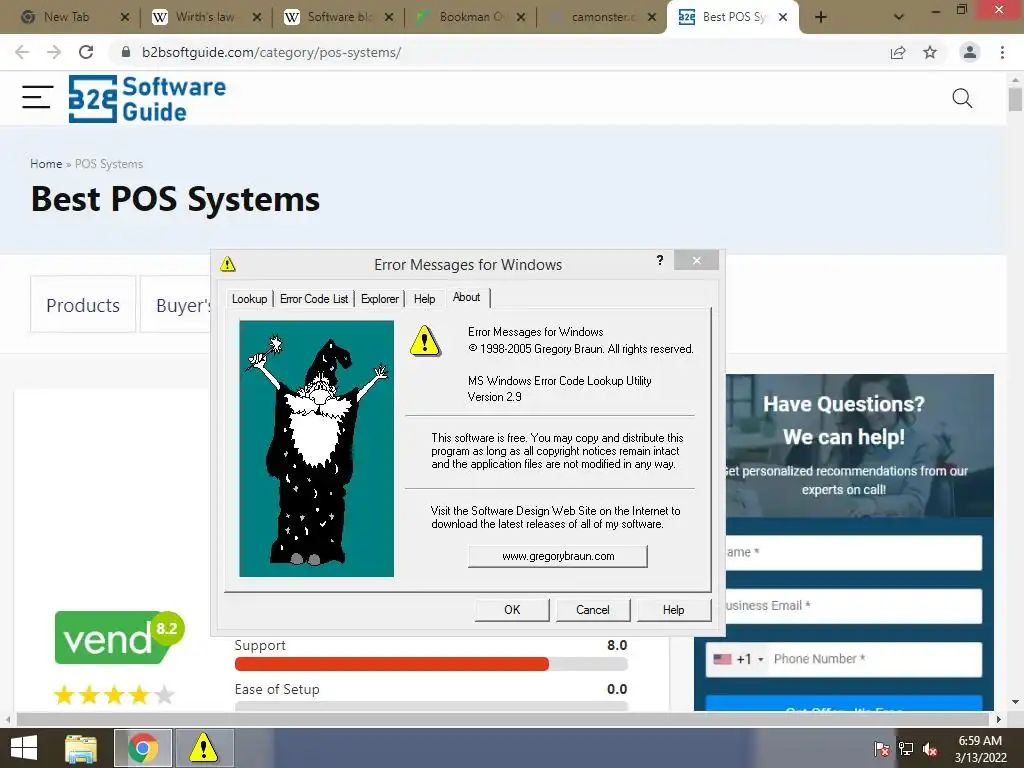Click the Name field in contact form

point(854,552)
